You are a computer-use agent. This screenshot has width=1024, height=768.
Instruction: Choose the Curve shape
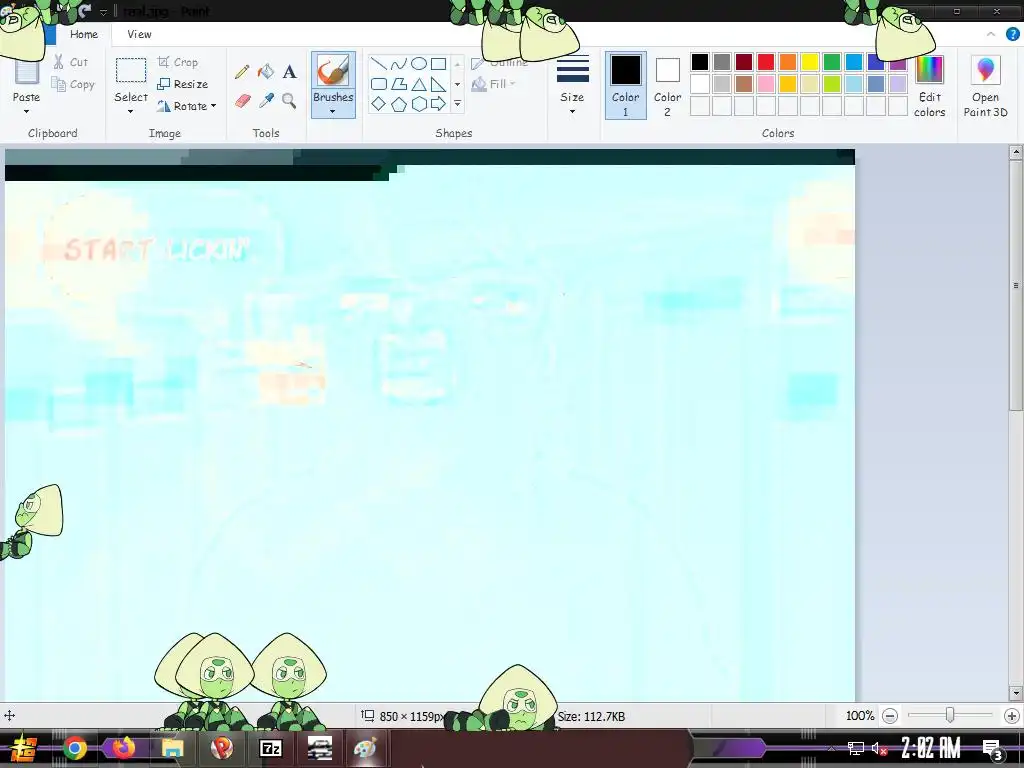point(398,63)
